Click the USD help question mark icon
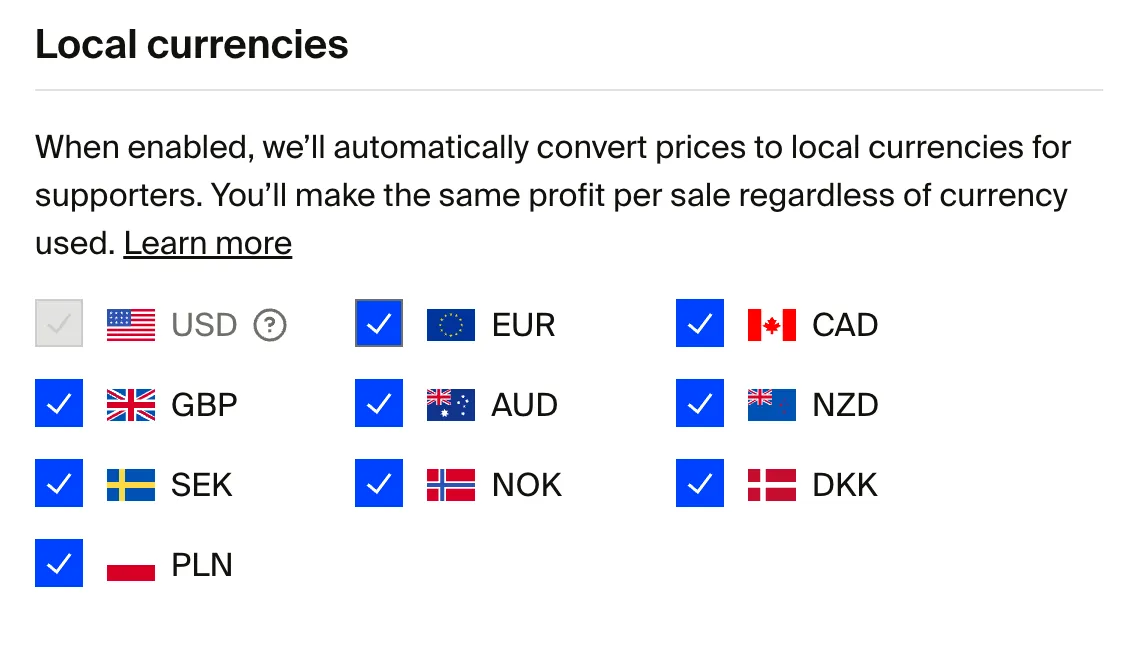The width and height of the screenshot is (1142, 648). click(x=270, y=325)
